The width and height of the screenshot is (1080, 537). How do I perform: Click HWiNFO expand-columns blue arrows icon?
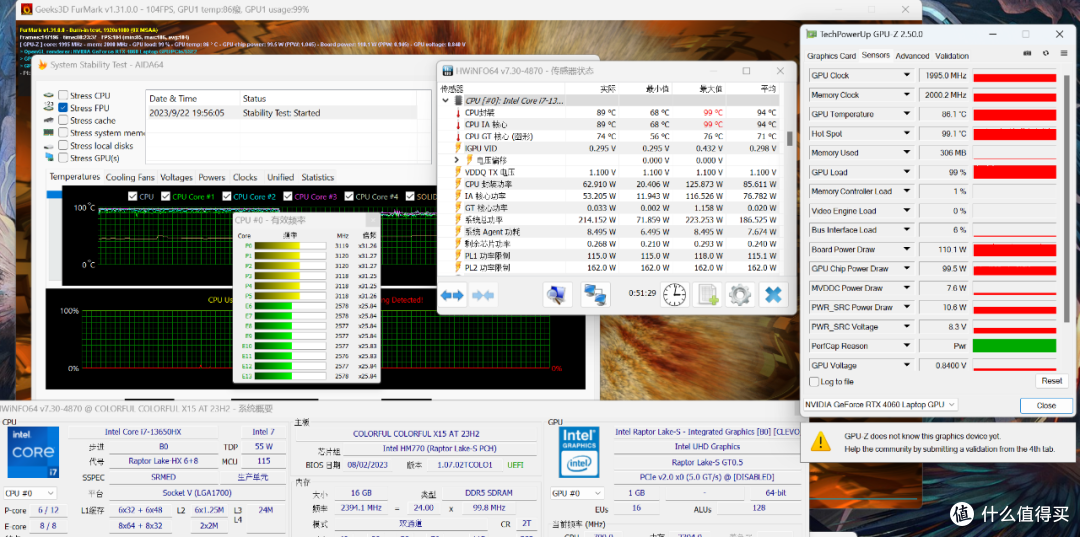pyautogui.click(x=452, y=295)
